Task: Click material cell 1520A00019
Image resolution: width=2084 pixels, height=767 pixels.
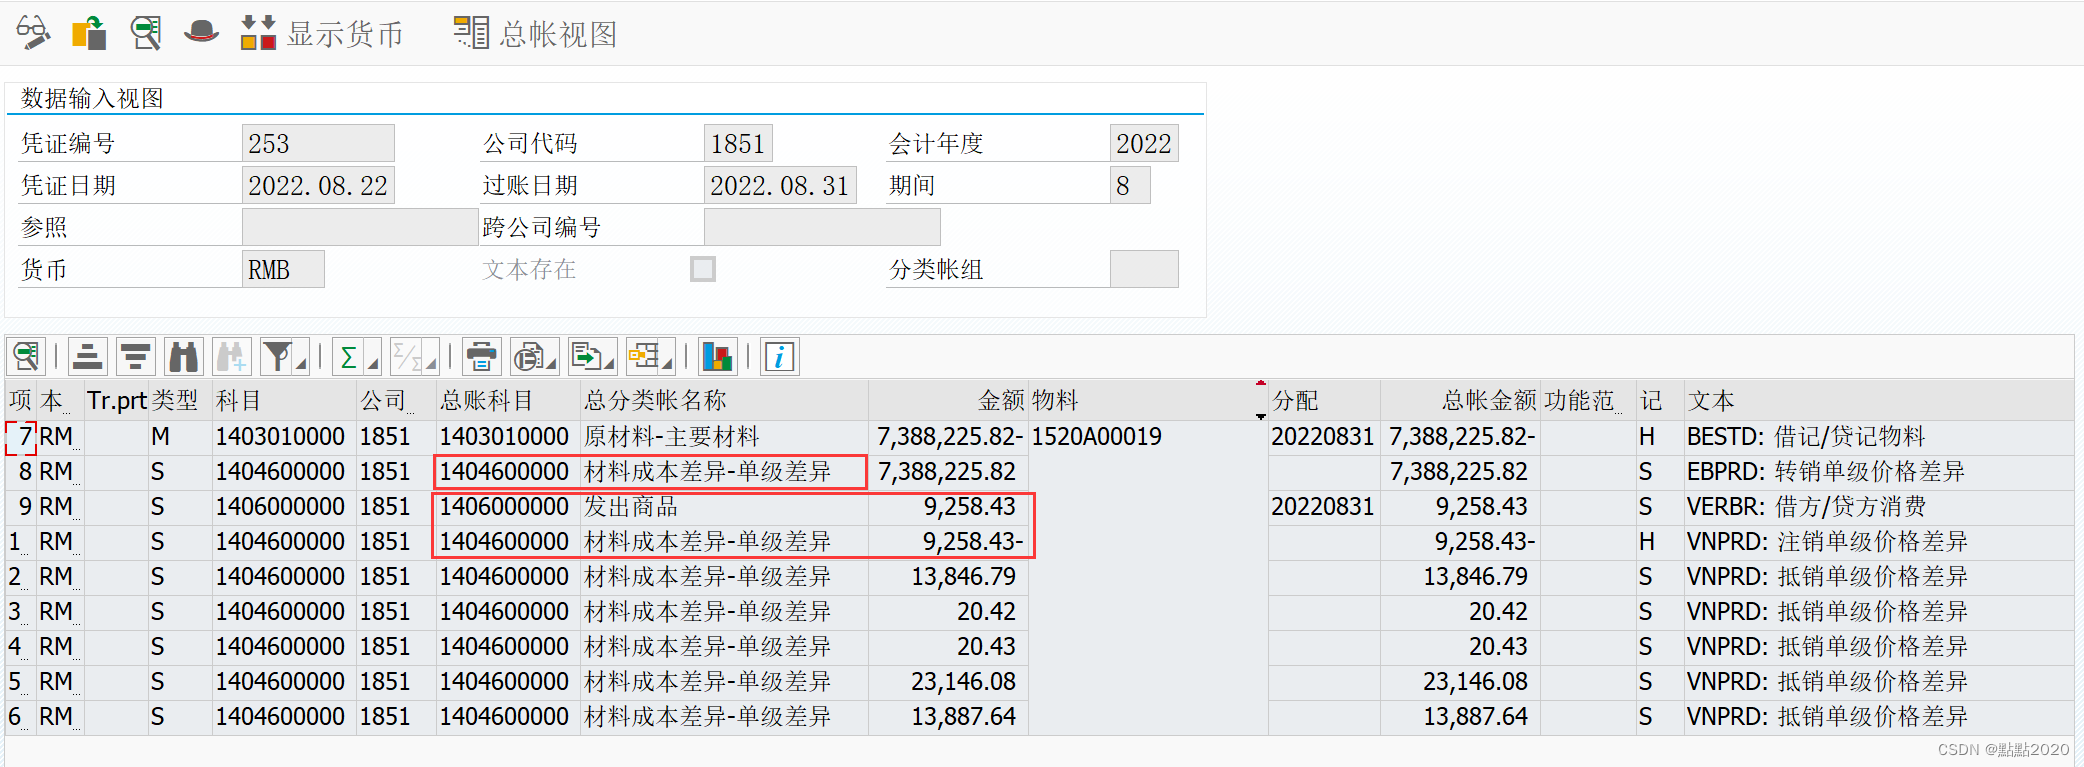Action: (1148, 437)
